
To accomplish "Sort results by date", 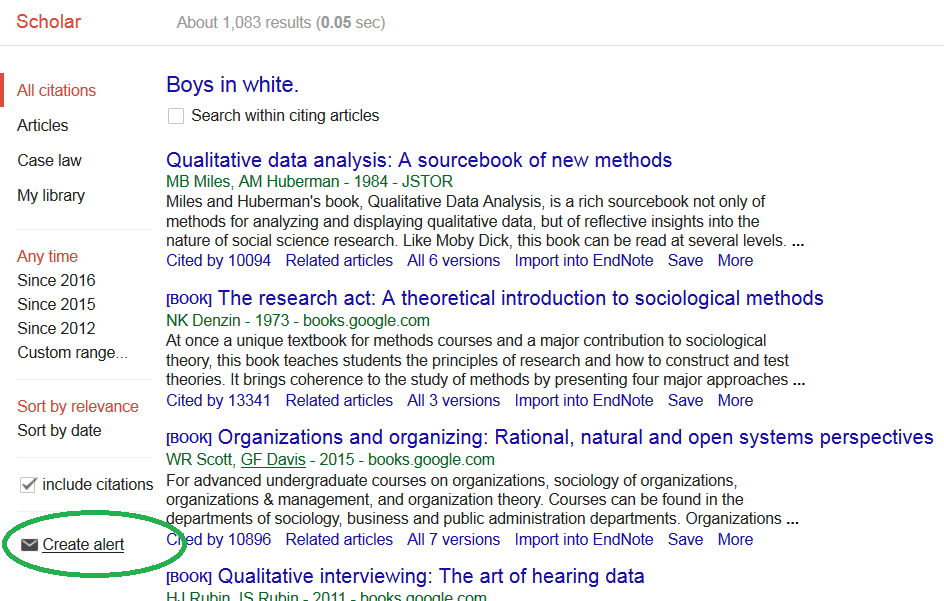I will tap(59, 430).
